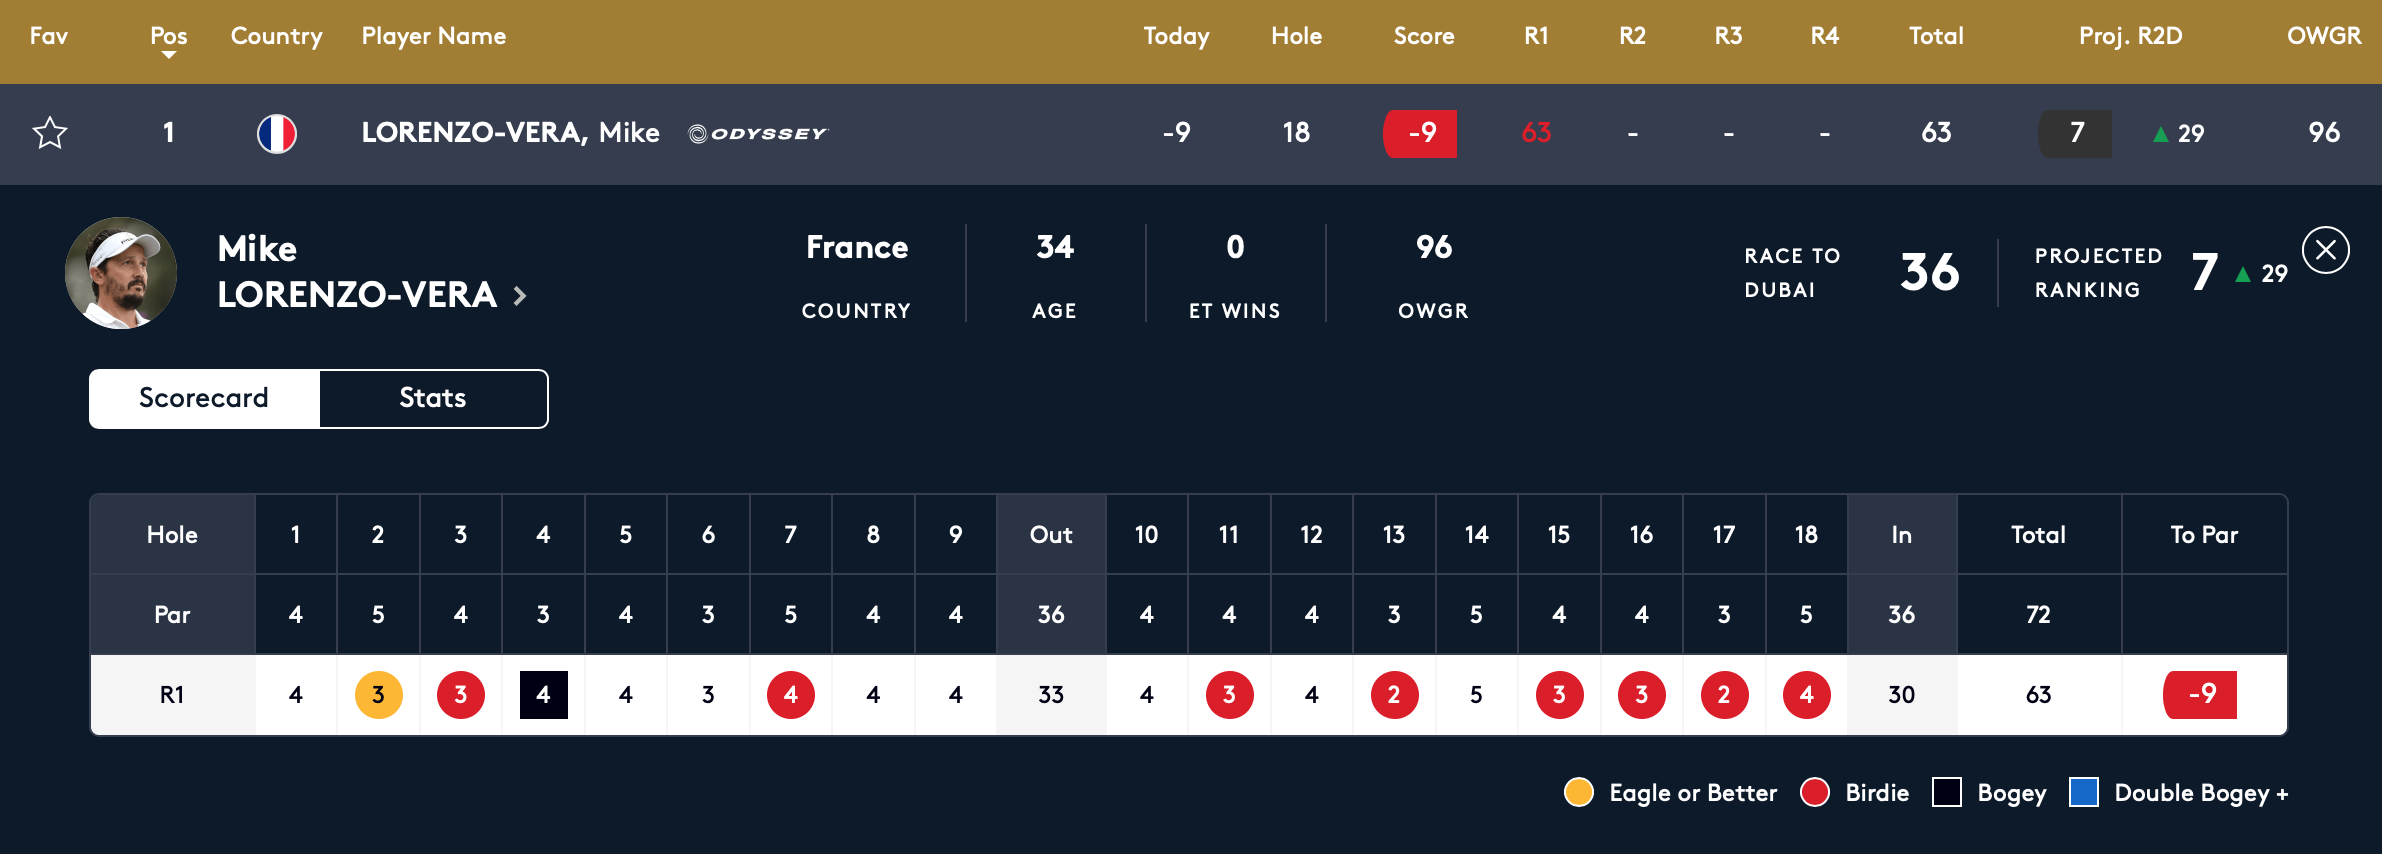Click Mike Lorenzo-Vera's profile photo
2382x854 pixels.
tap(121, 273)
